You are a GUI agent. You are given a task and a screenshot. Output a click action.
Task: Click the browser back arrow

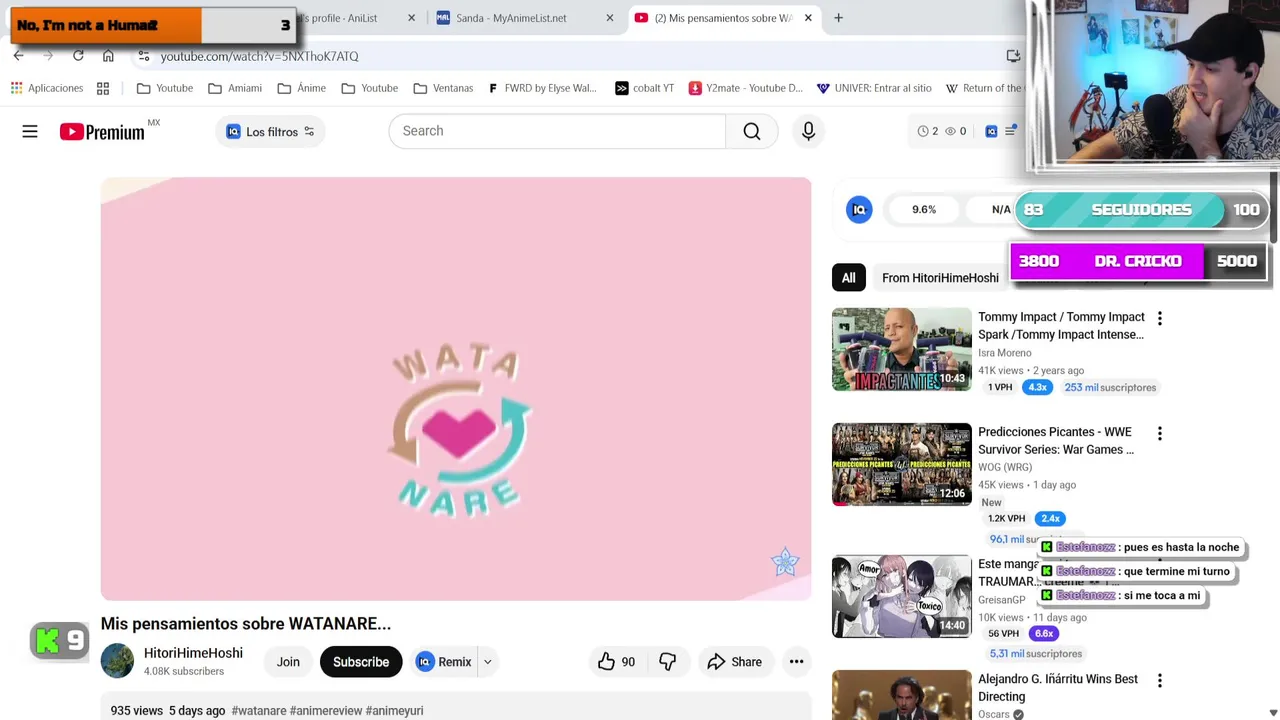(x=18, y=56)
